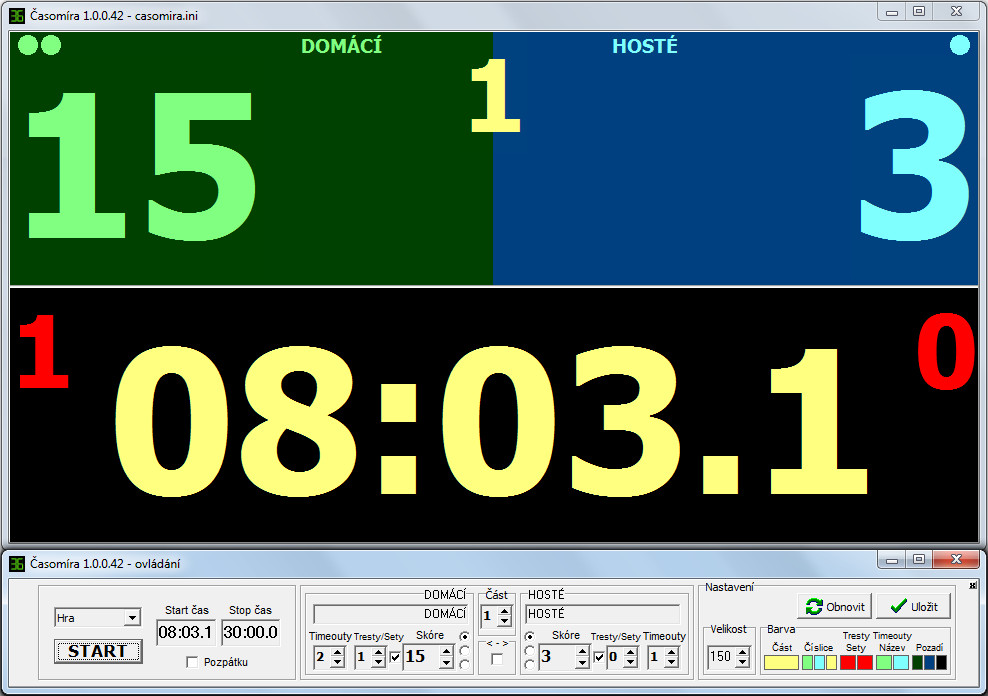Close the ovládání control window

[956, 559]
